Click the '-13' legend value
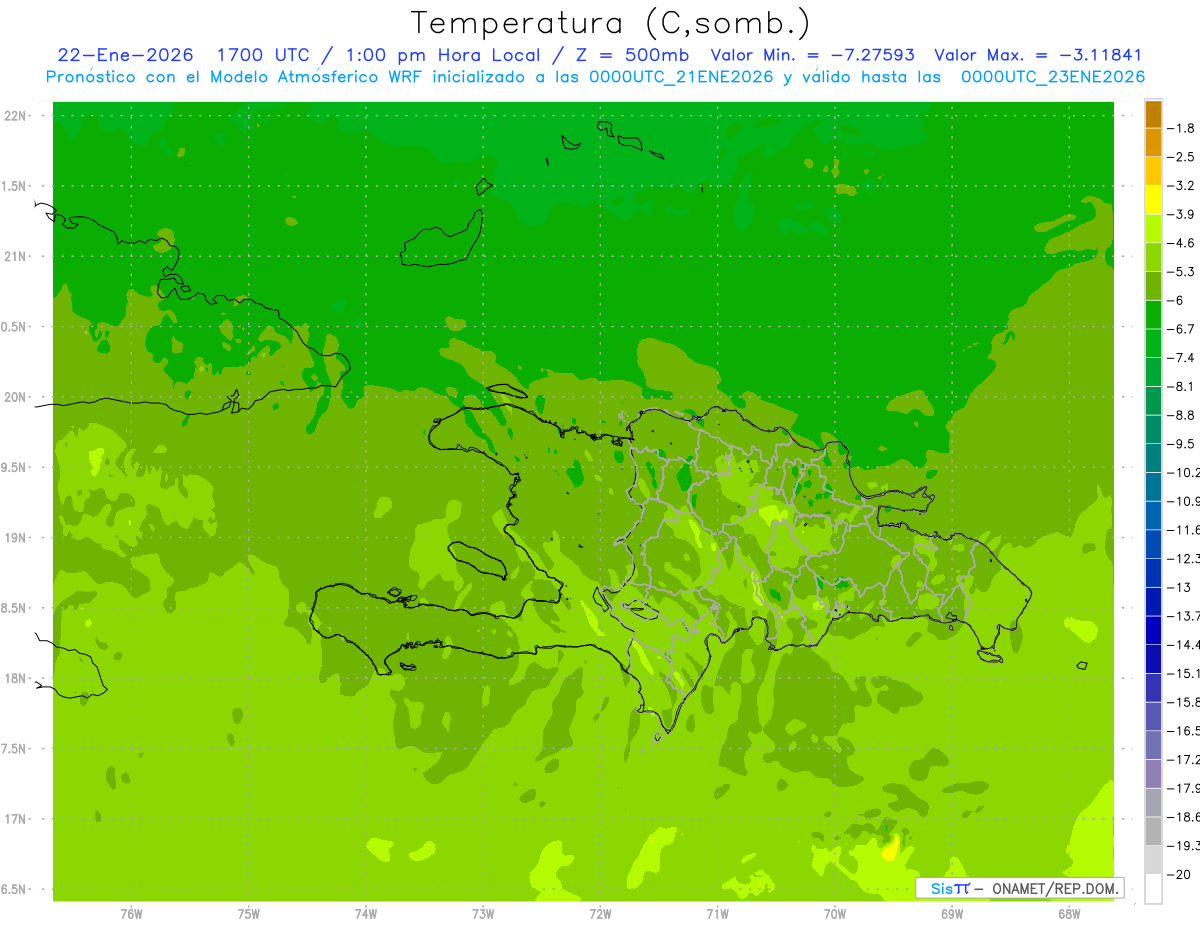 pos(1179,587)
